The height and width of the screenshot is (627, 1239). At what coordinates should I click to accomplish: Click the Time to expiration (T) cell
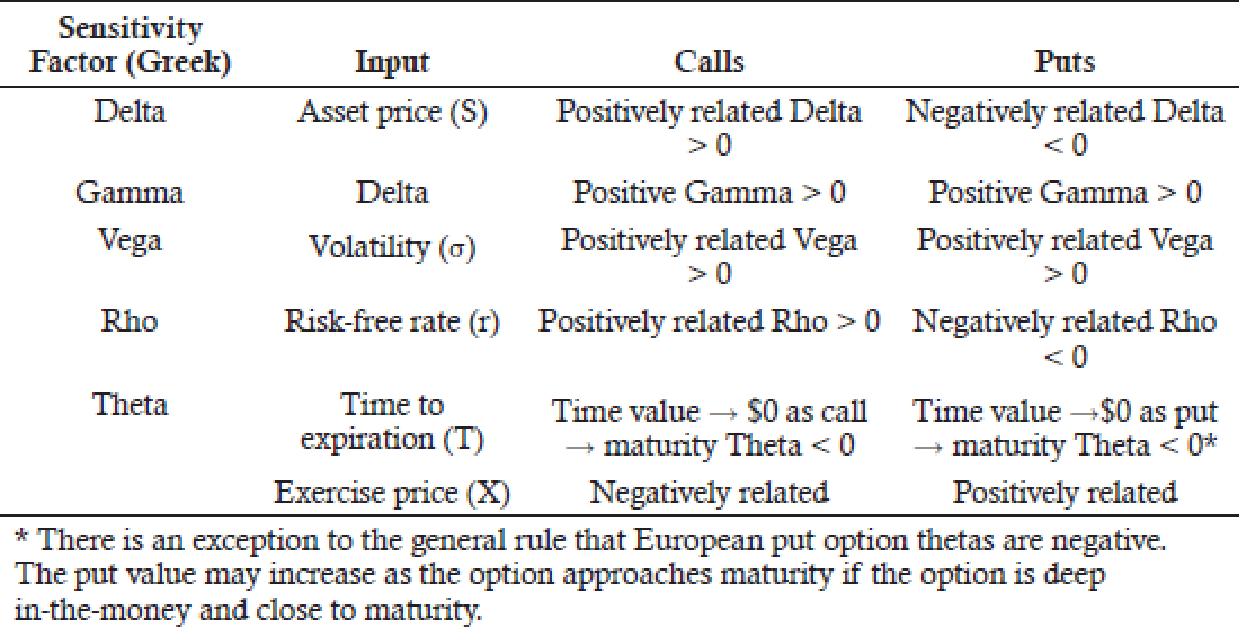coord(392,422)
